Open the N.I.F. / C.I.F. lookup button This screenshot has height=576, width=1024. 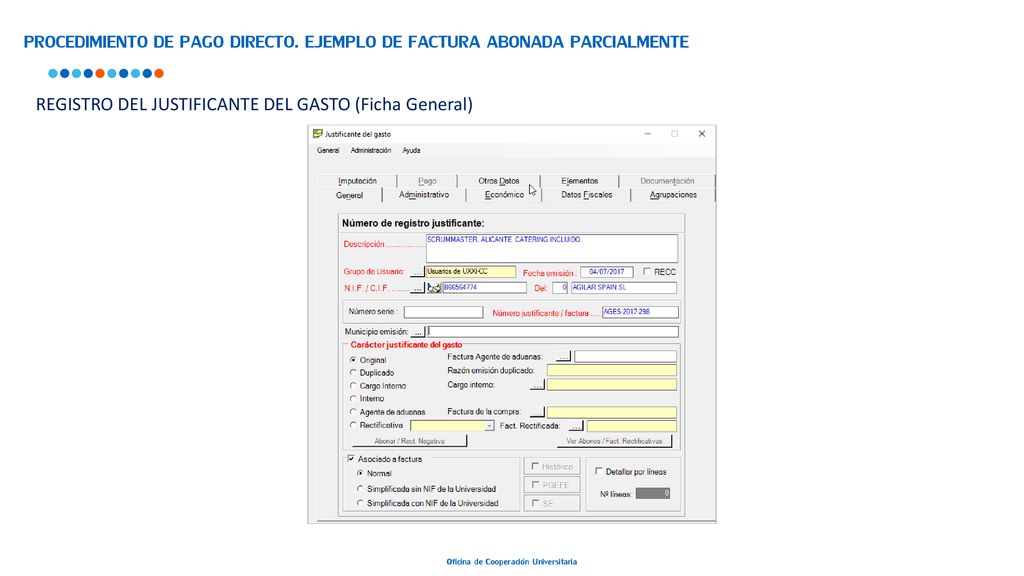[x=417, y=288]
